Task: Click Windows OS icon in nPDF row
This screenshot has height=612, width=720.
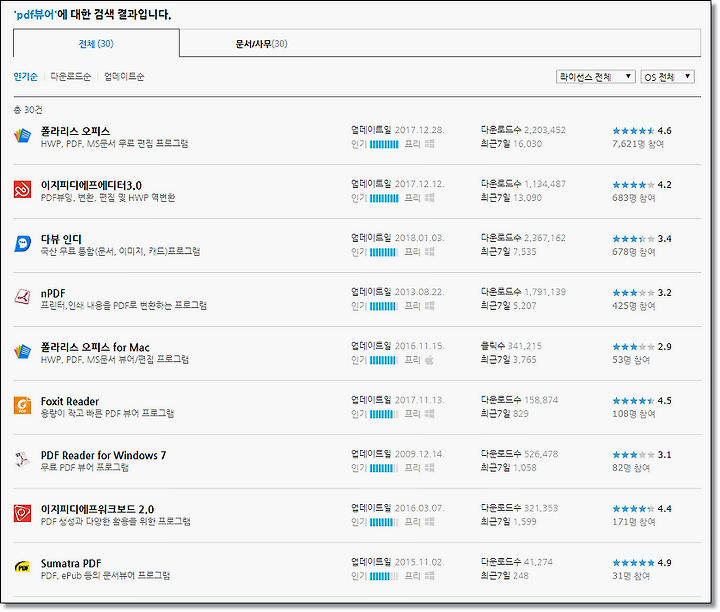Action: point(429,306)
